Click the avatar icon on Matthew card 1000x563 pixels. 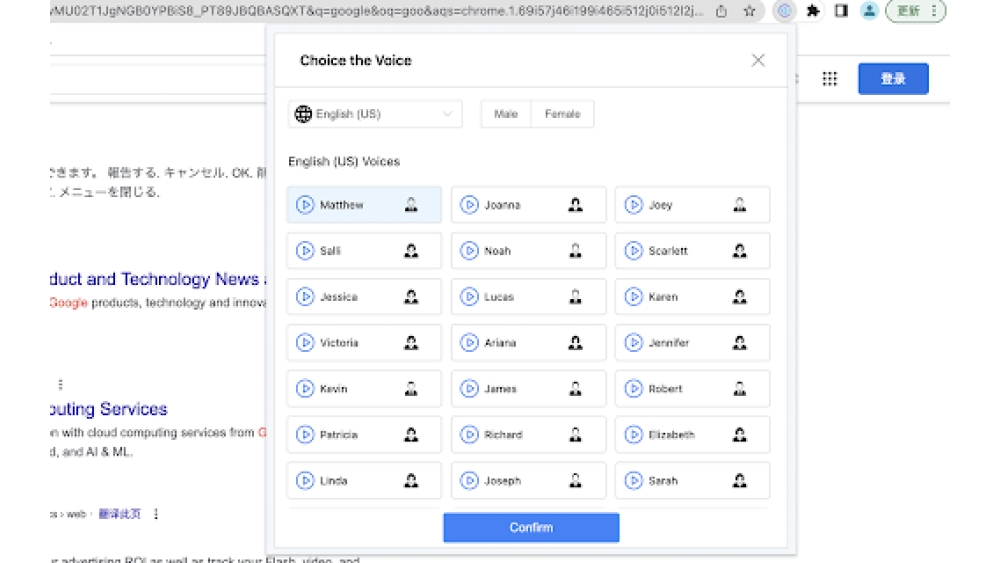[x=411, y=205]
